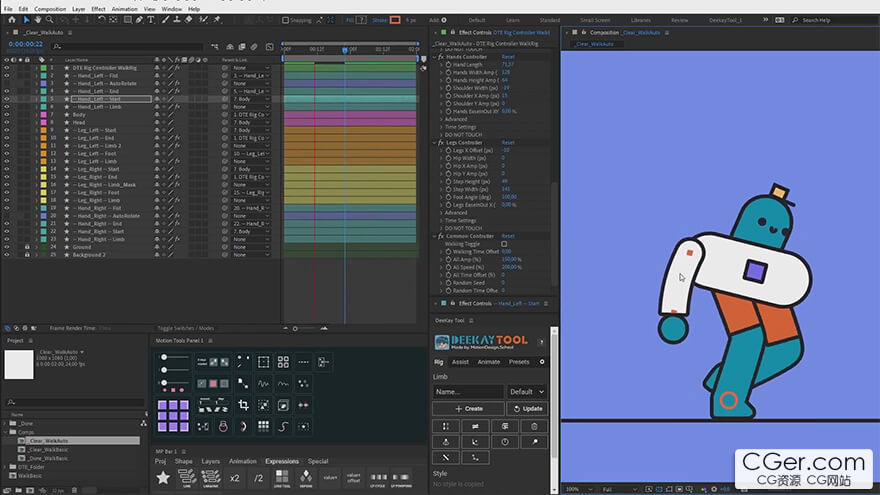Viewport: 880px width, 495px height.
Task: Switch to Shape tab in MP Bar
Action: (184, 461)
